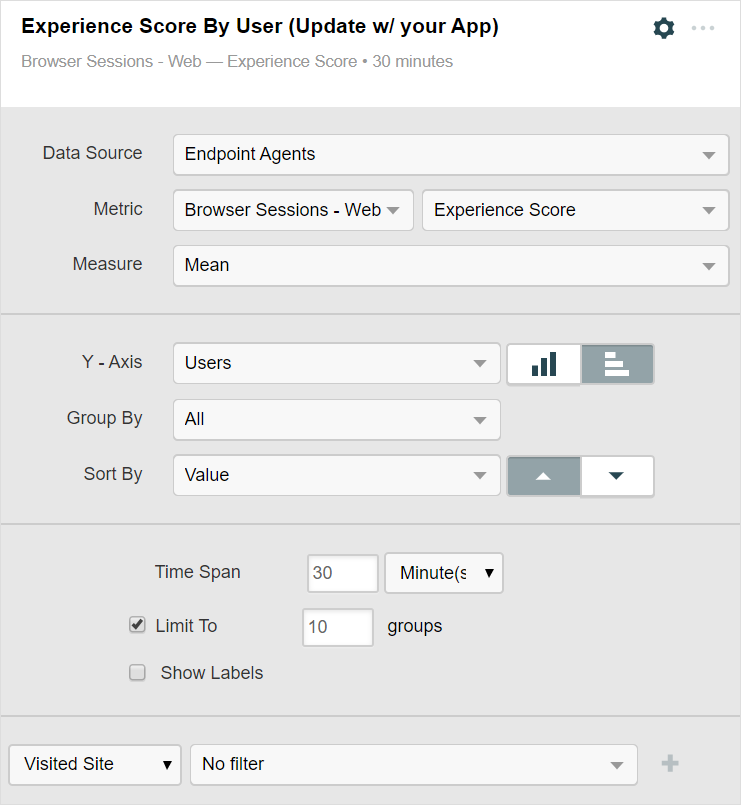Sort descending with the down arrow
Screen dimensions: 741x805
click(617, 476)
